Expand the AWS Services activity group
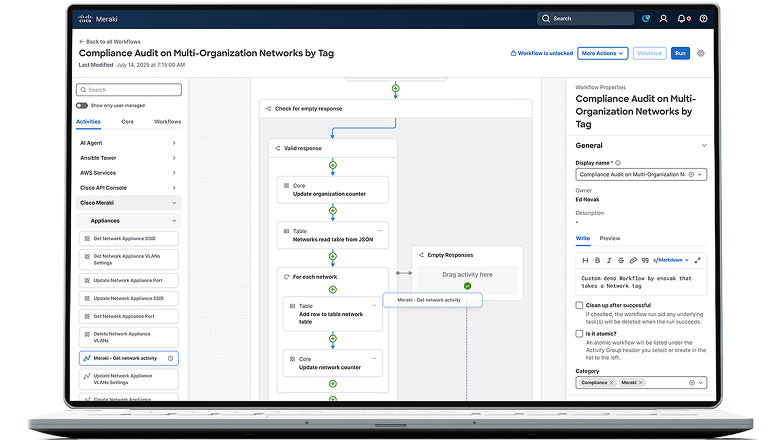This screenshot has height=441, width=784. (174, 173)
